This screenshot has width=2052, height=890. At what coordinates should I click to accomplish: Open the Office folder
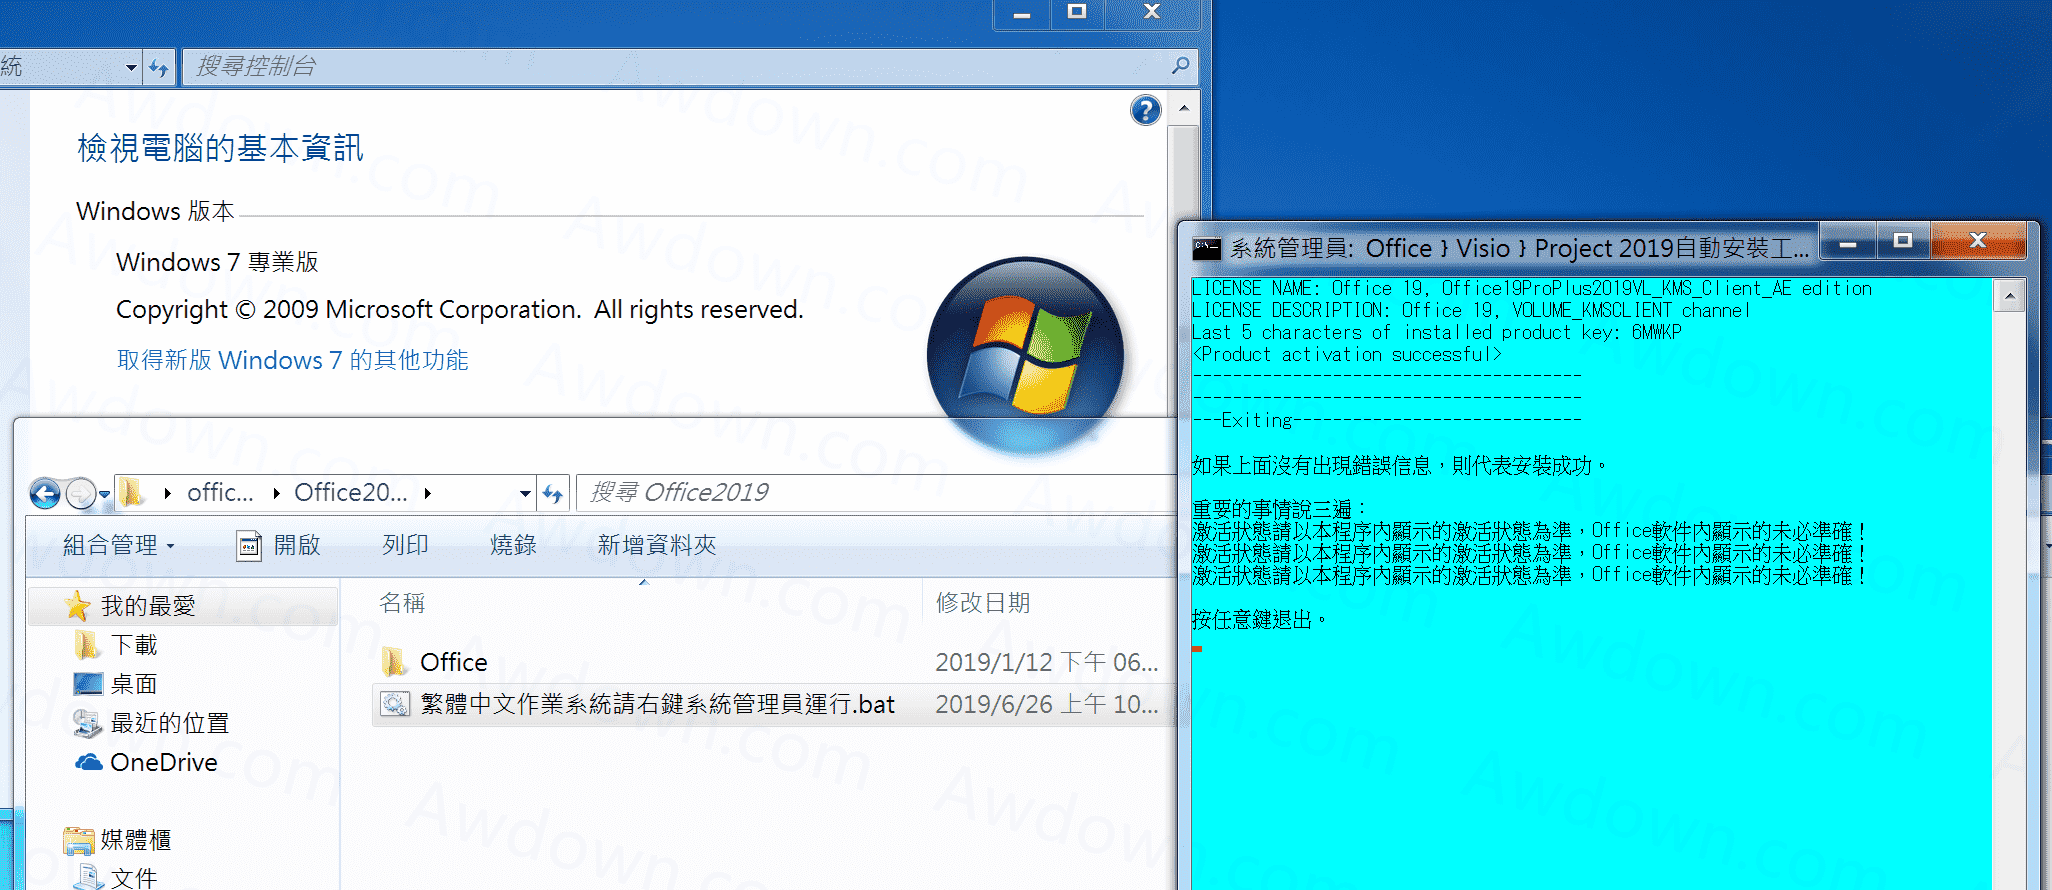453,662
